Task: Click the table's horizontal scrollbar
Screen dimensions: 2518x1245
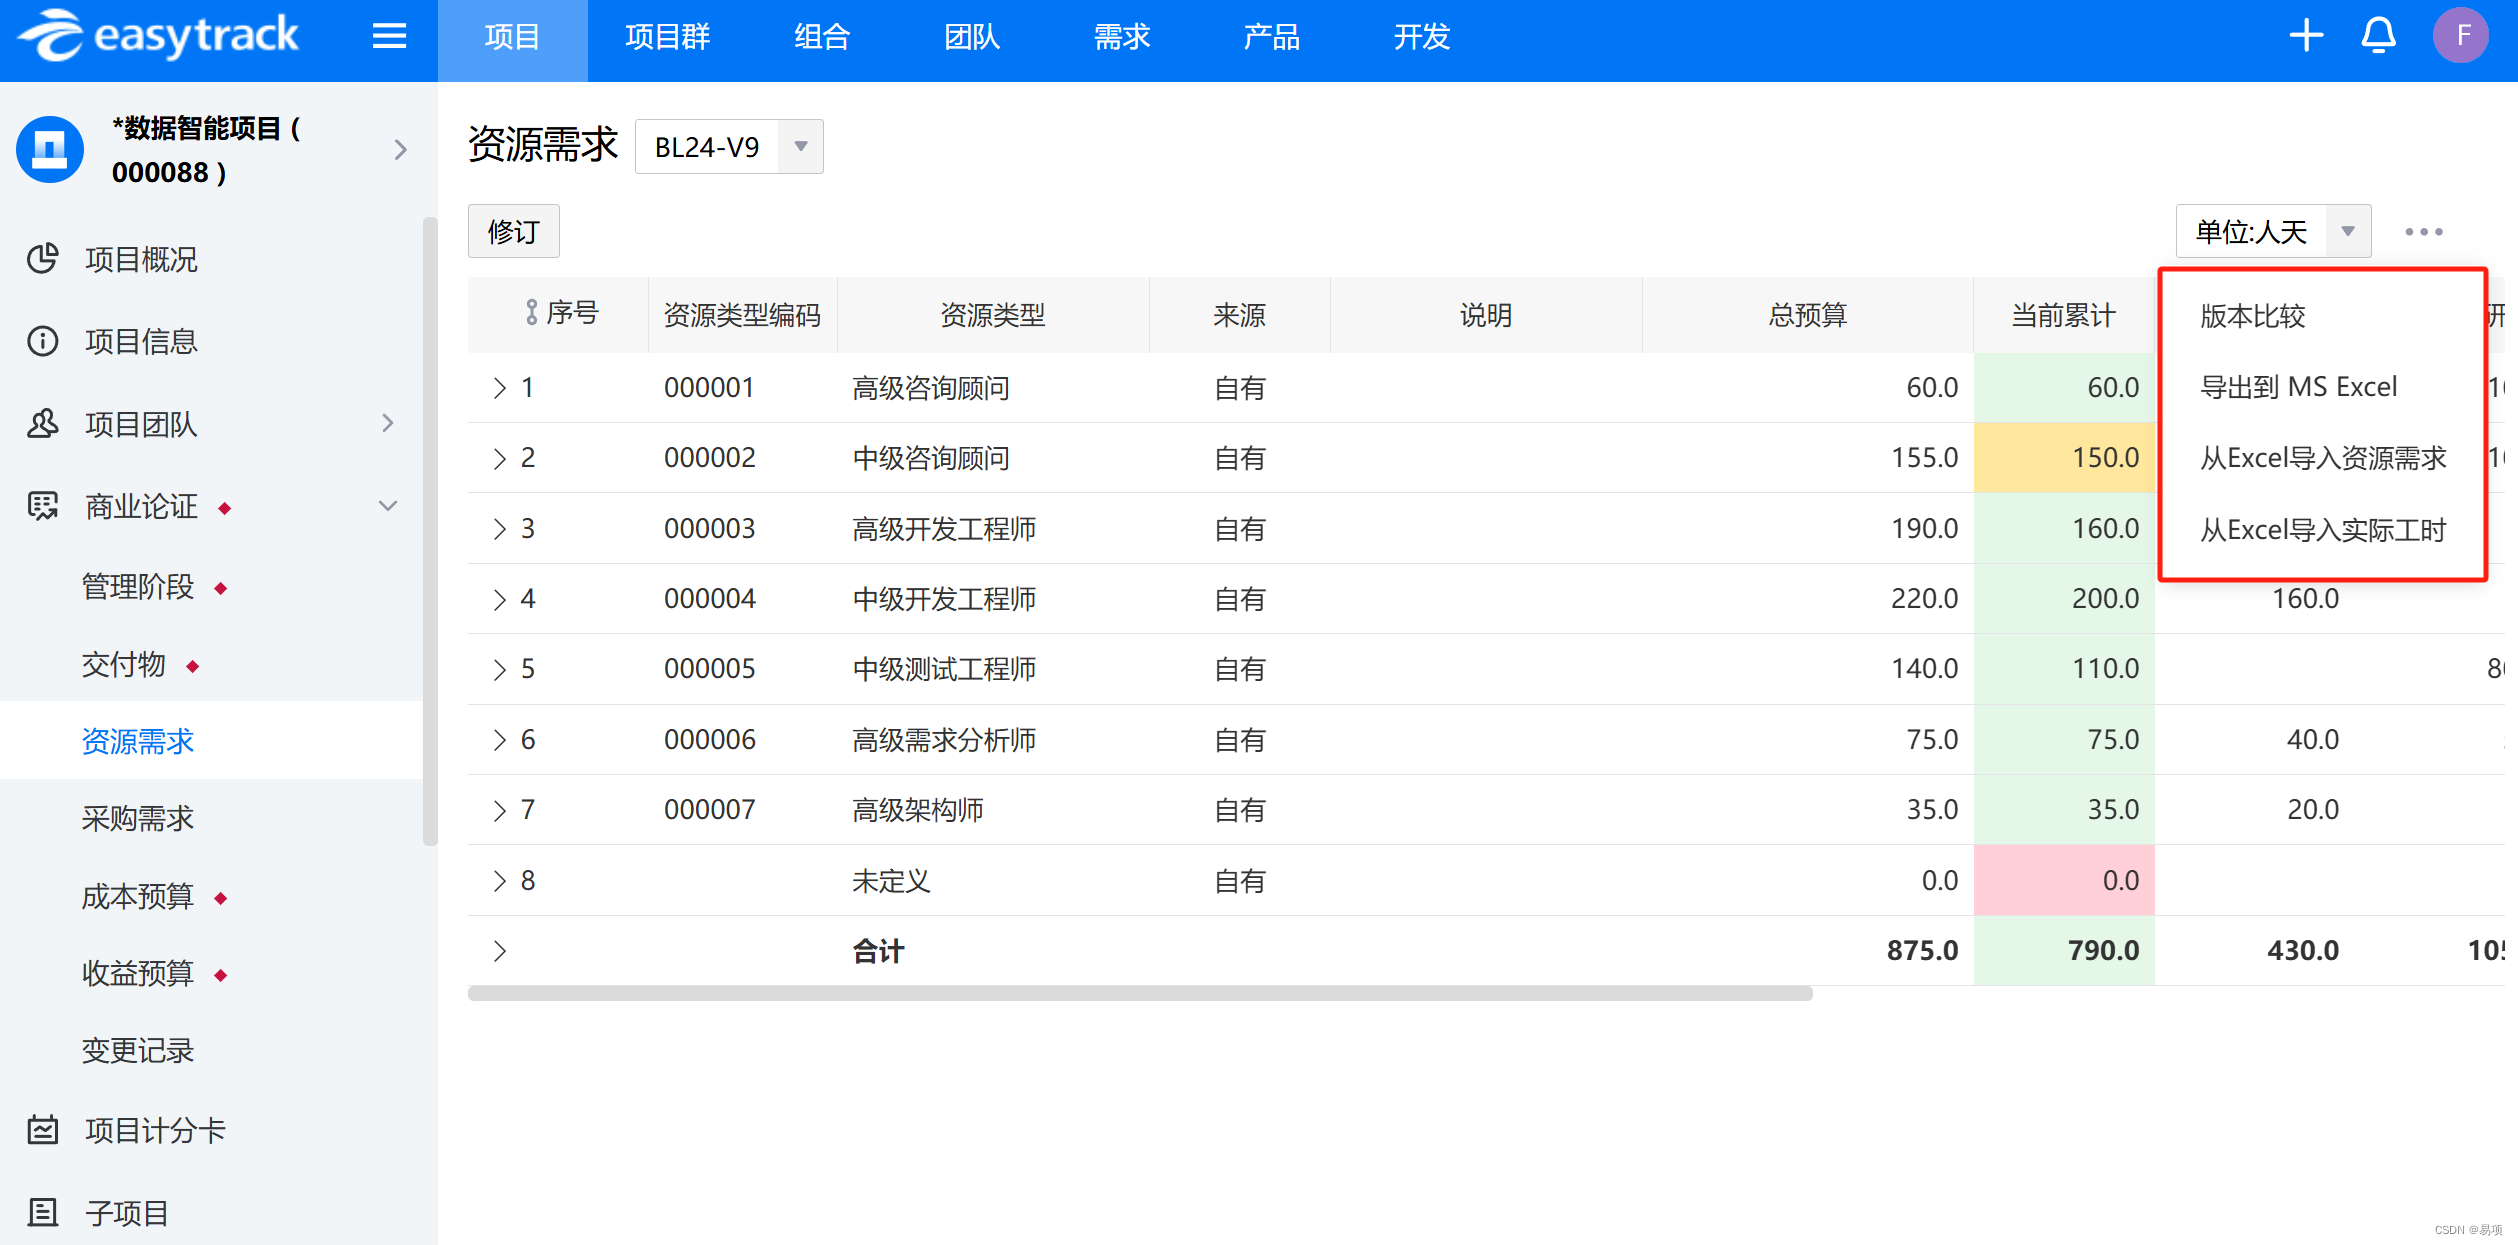Action: (x=1140, y=993)
